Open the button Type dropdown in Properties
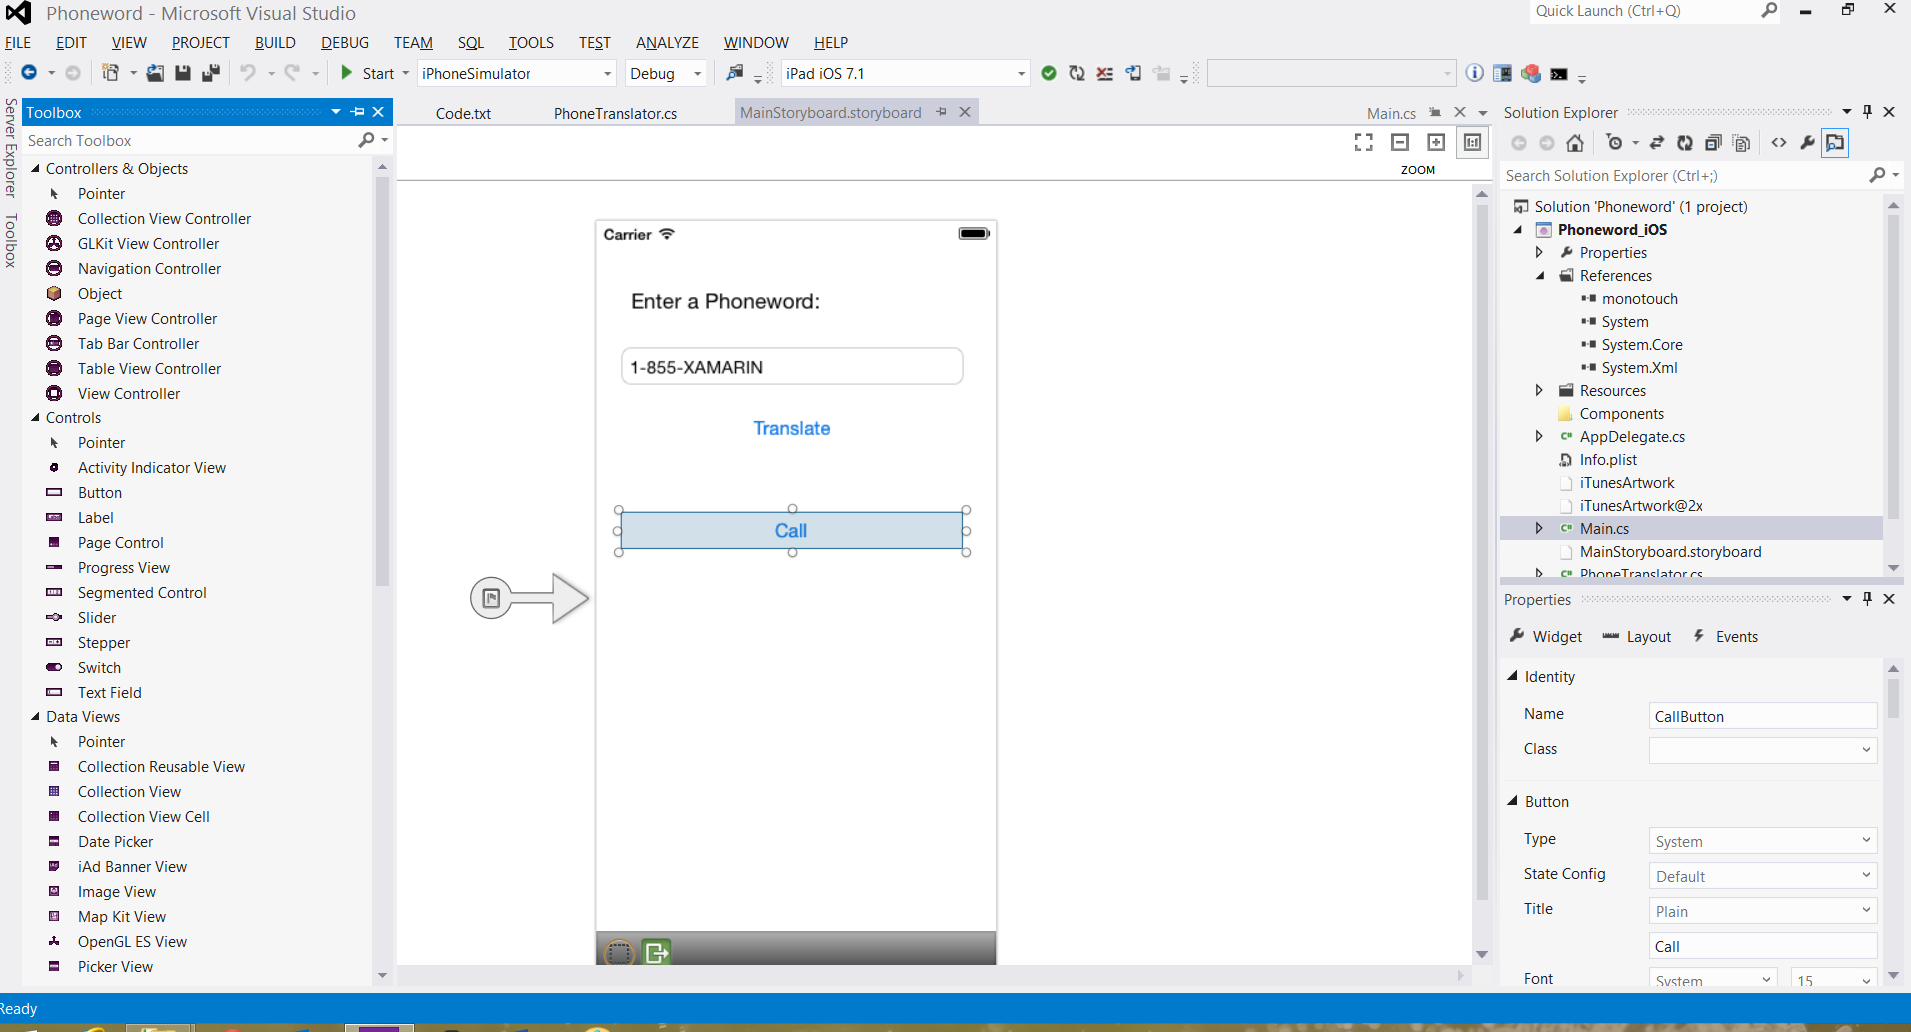The image size is (1911, 1032). [x=1865, y=841]
